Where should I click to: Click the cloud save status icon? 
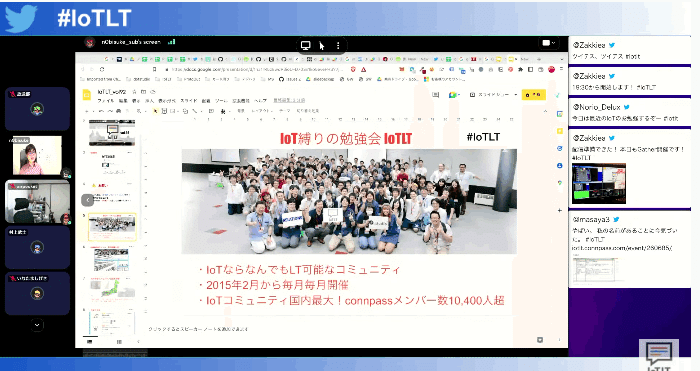[x=153, y=92]
